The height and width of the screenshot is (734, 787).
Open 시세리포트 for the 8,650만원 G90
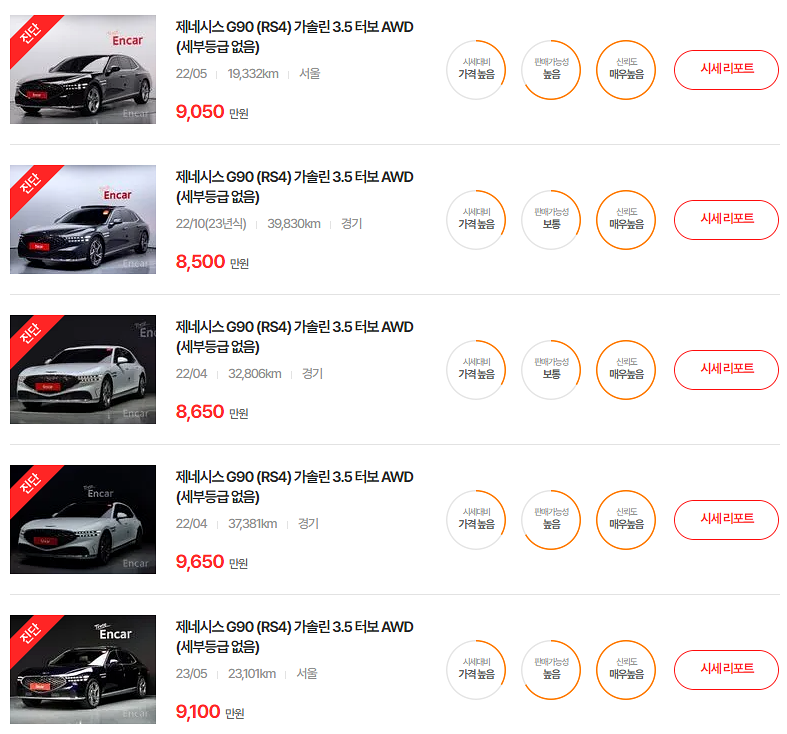[x=726, y=370]
